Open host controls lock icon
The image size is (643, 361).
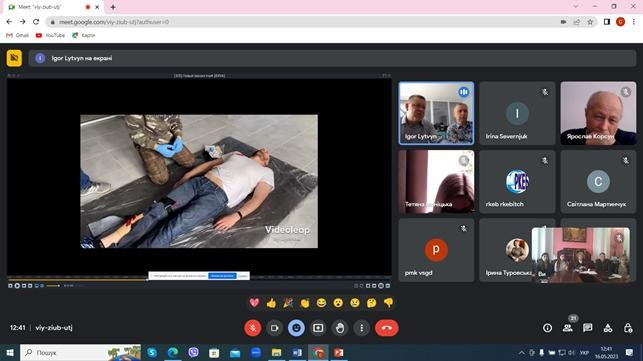click(x=628, y=328)
